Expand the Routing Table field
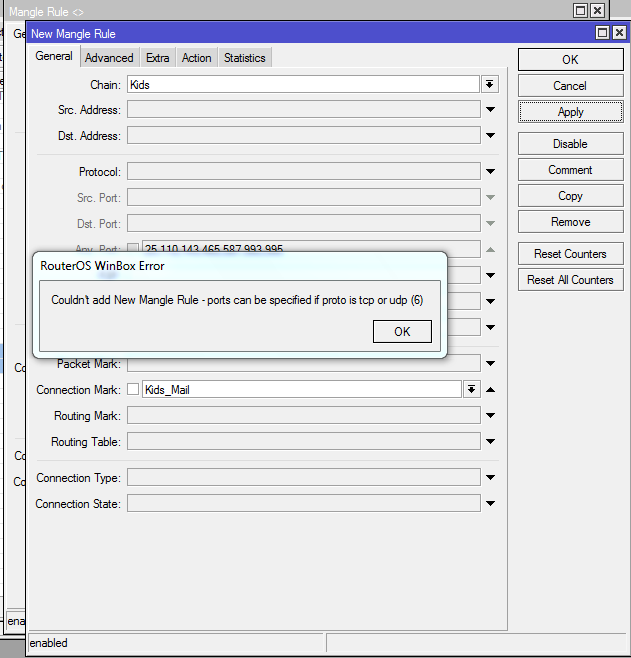The image size is (631, 658). point(490,441)
